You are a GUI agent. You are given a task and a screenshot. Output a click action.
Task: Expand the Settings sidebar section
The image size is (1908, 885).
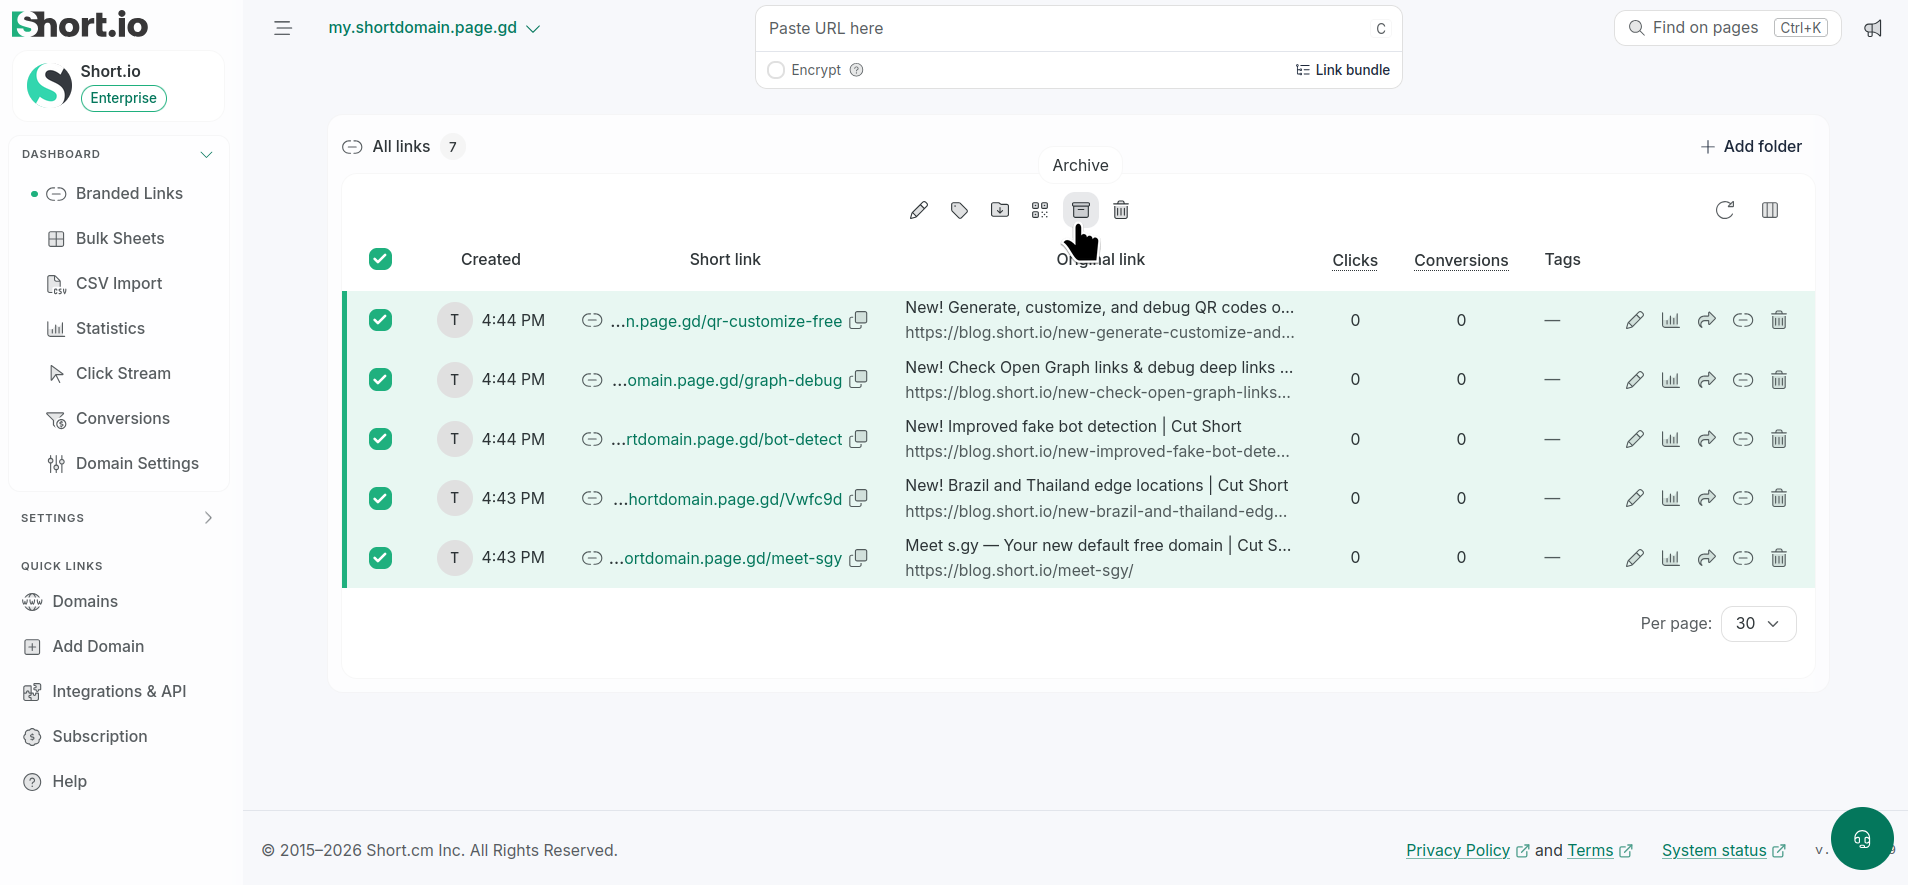tap(118, 518)
